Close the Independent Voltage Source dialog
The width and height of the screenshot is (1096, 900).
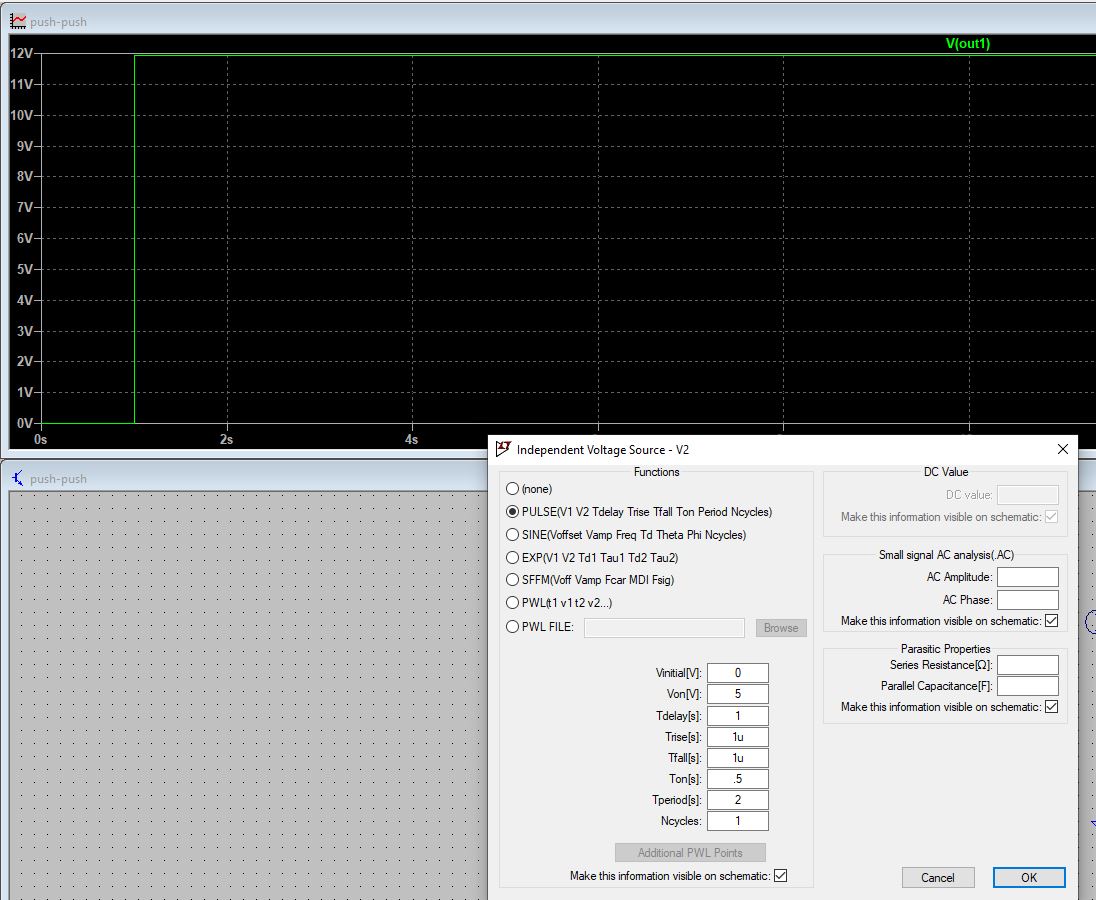click(x=1062, y=449)
